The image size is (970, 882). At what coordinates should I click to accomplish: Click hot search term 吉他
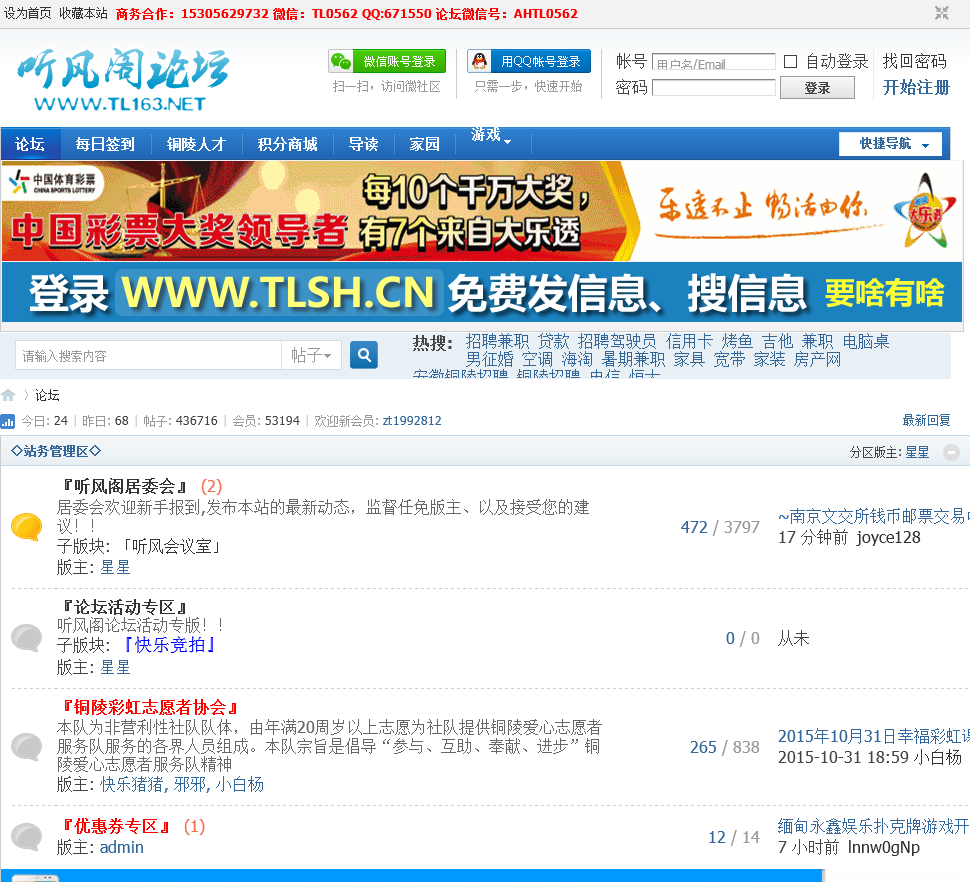click(777, 341)
